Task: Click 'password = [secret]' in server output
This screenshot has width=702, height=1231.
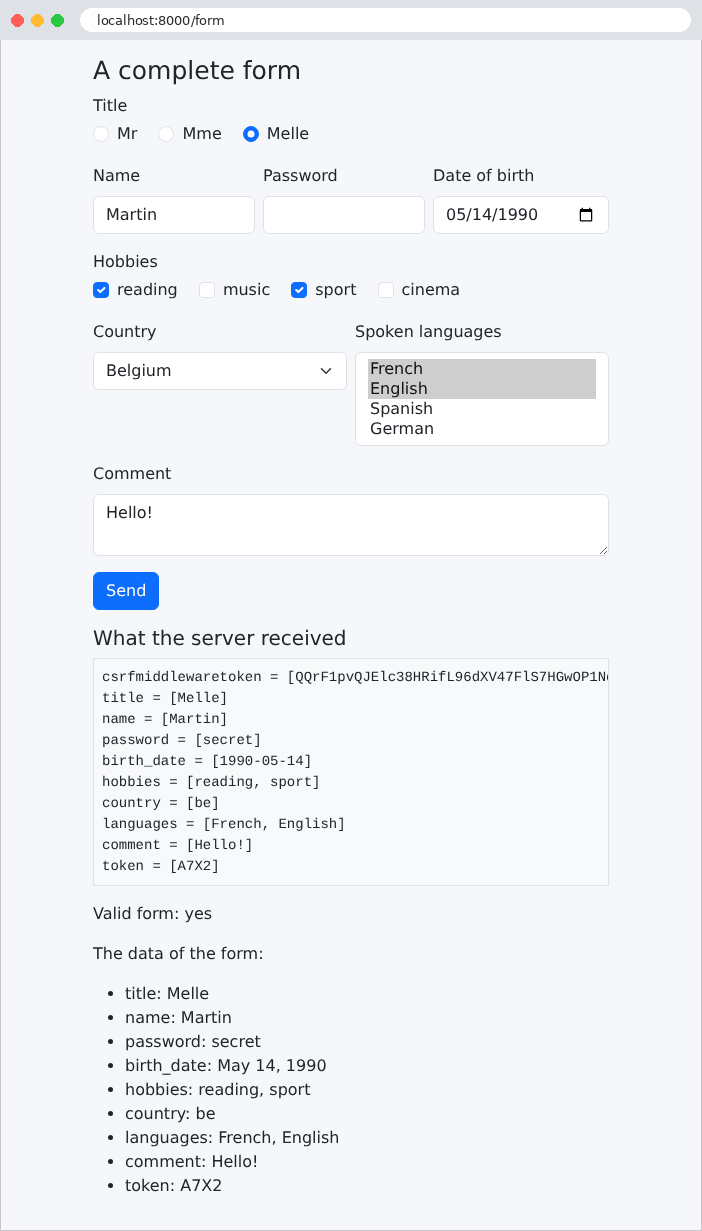Action: tap(181, 740)
